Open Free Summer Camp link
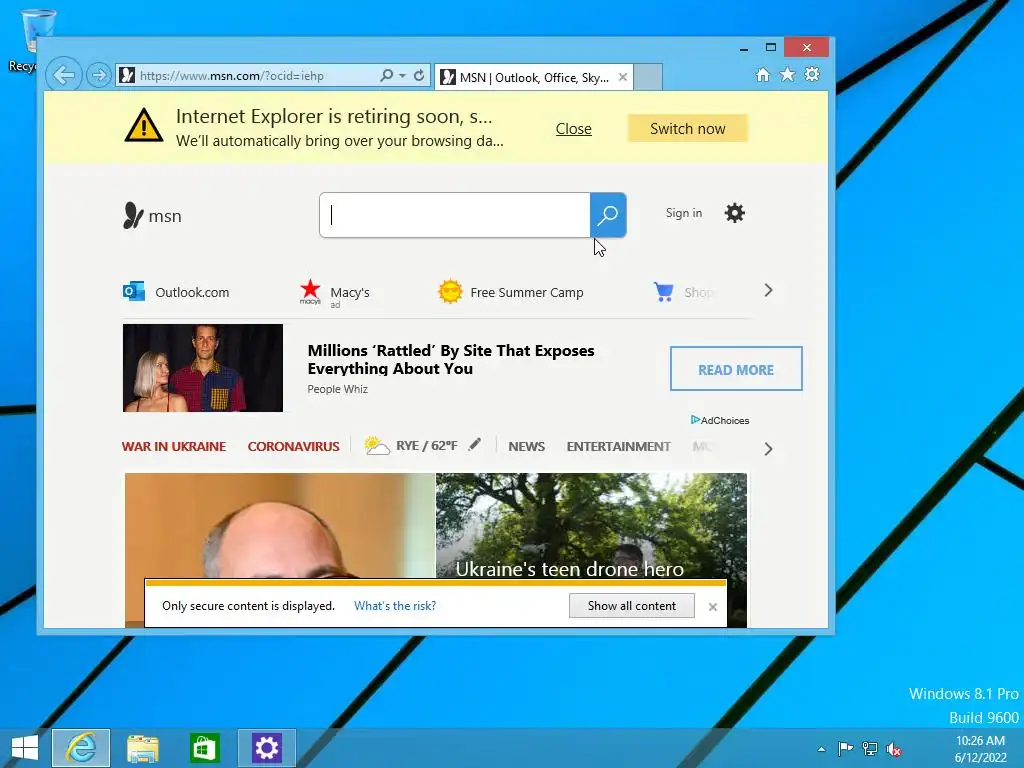 pos(526,293)
